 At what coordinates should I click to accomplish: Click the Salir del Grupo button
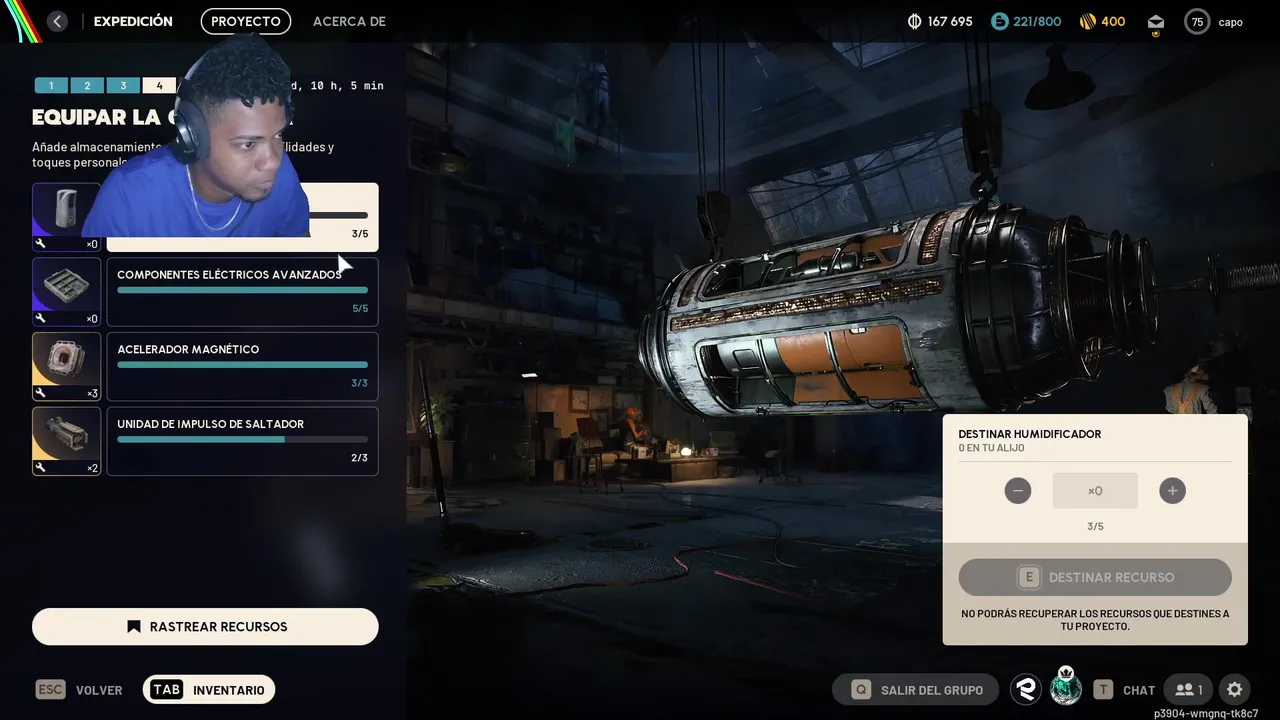917,690
